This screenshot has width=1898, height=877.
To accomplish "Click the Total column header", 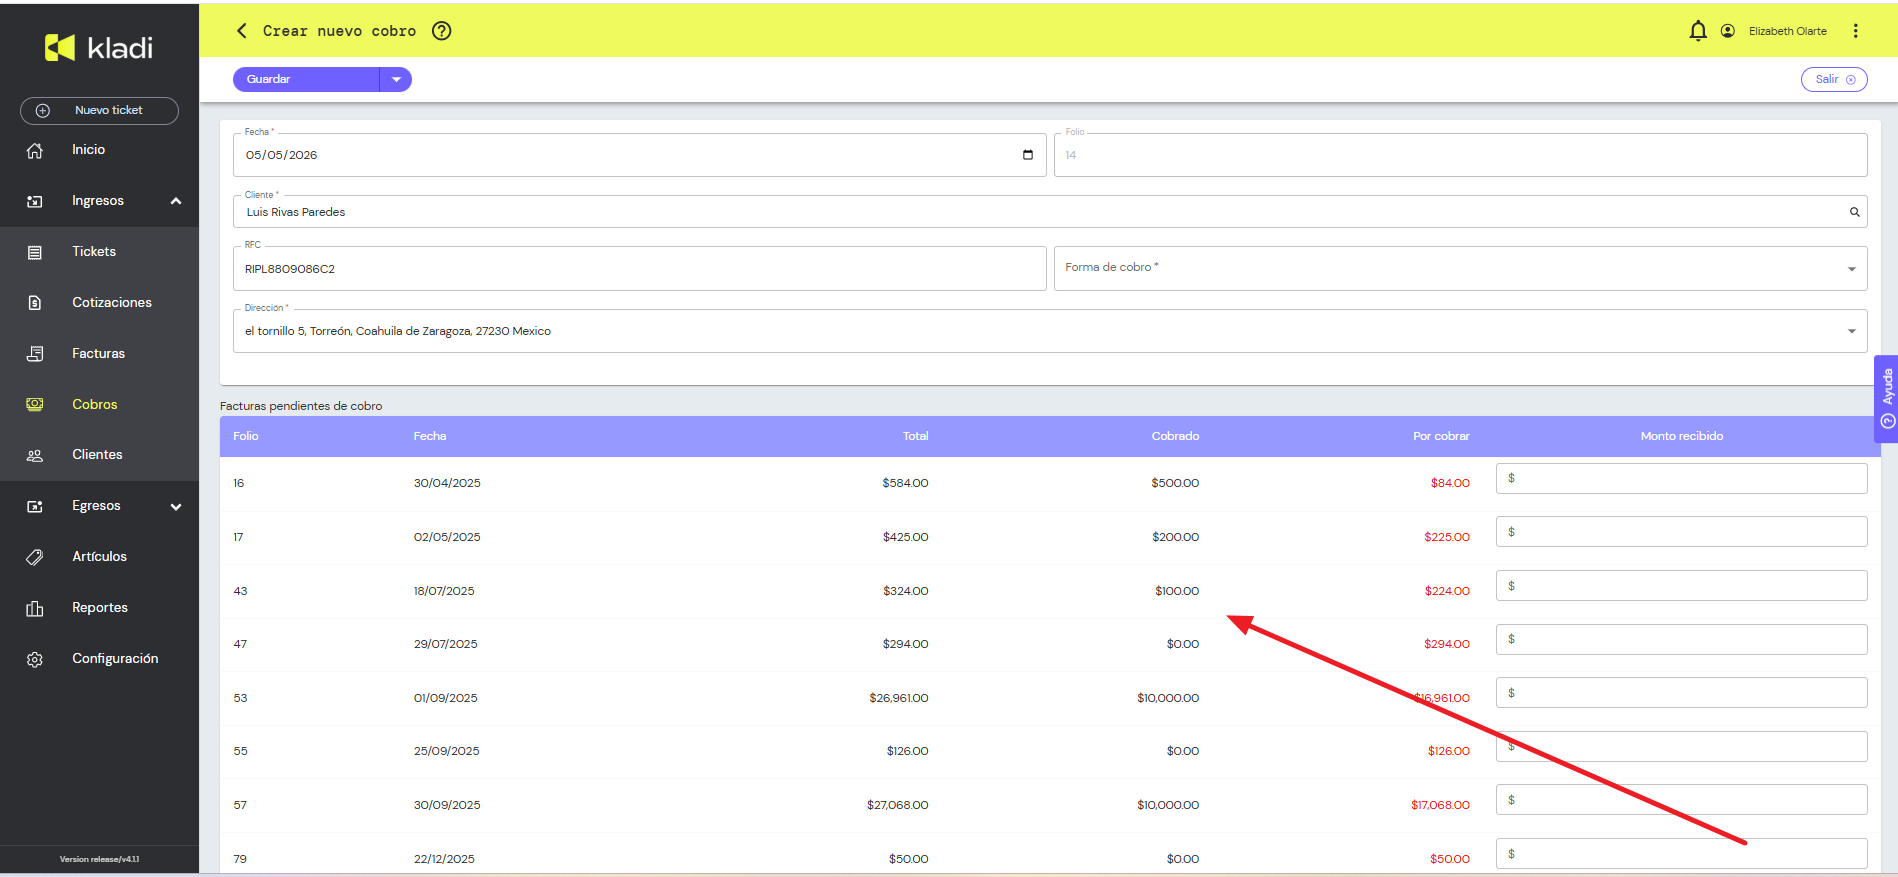I will pos(915,436).
